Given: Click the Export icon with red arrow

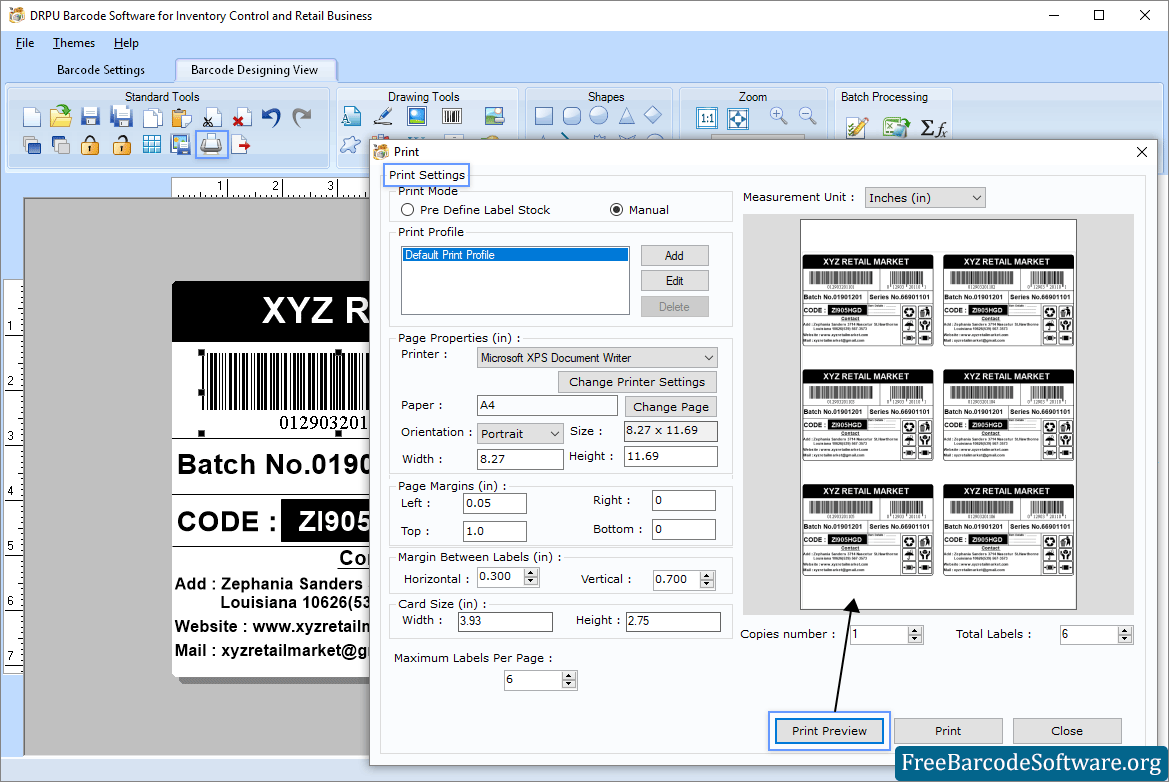Looking at the screenshot, I should tap(241, 145).
